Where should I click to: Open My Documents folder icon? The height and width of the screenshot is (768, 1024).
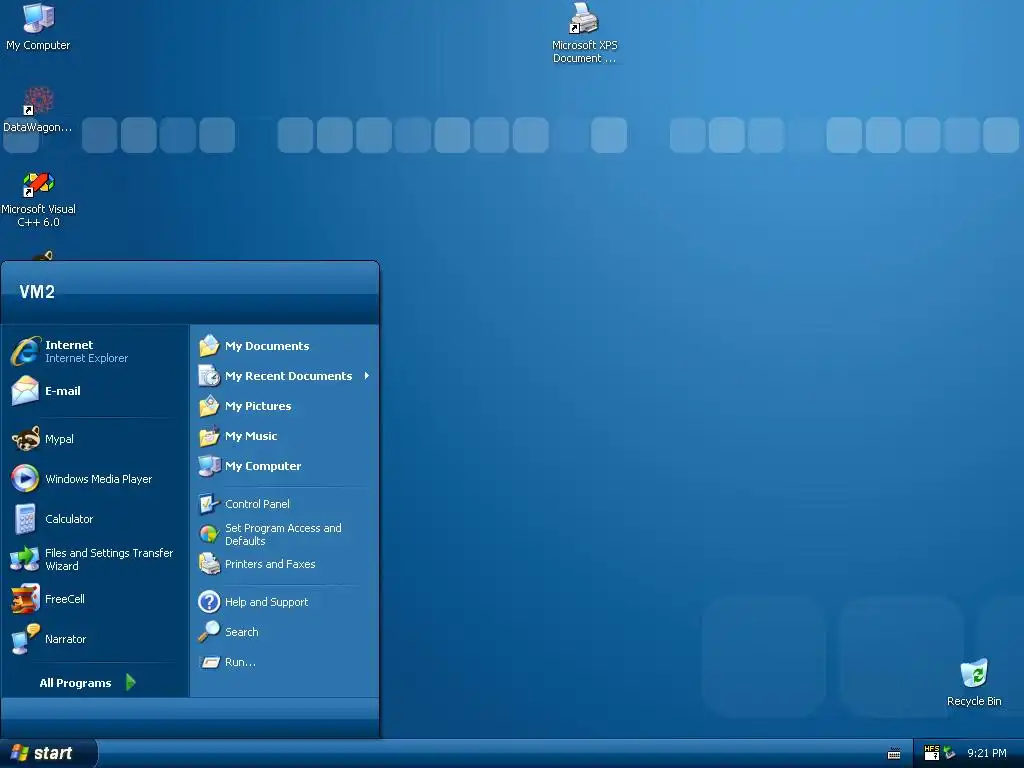(209, 345)
